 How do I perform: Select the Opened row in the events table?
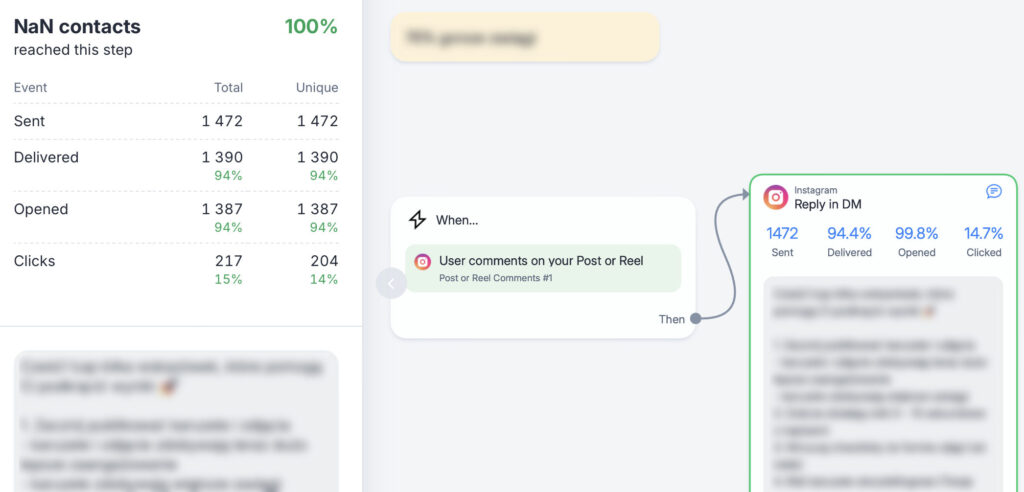click(x=176, y=217)
